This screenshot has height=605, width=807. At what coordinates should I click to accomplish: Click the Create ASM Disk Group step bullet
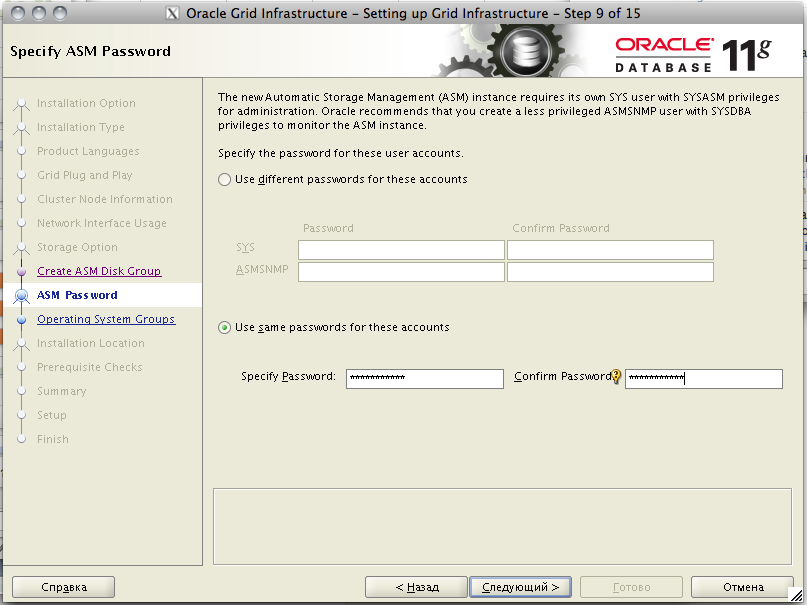click(x=22, y=272)
